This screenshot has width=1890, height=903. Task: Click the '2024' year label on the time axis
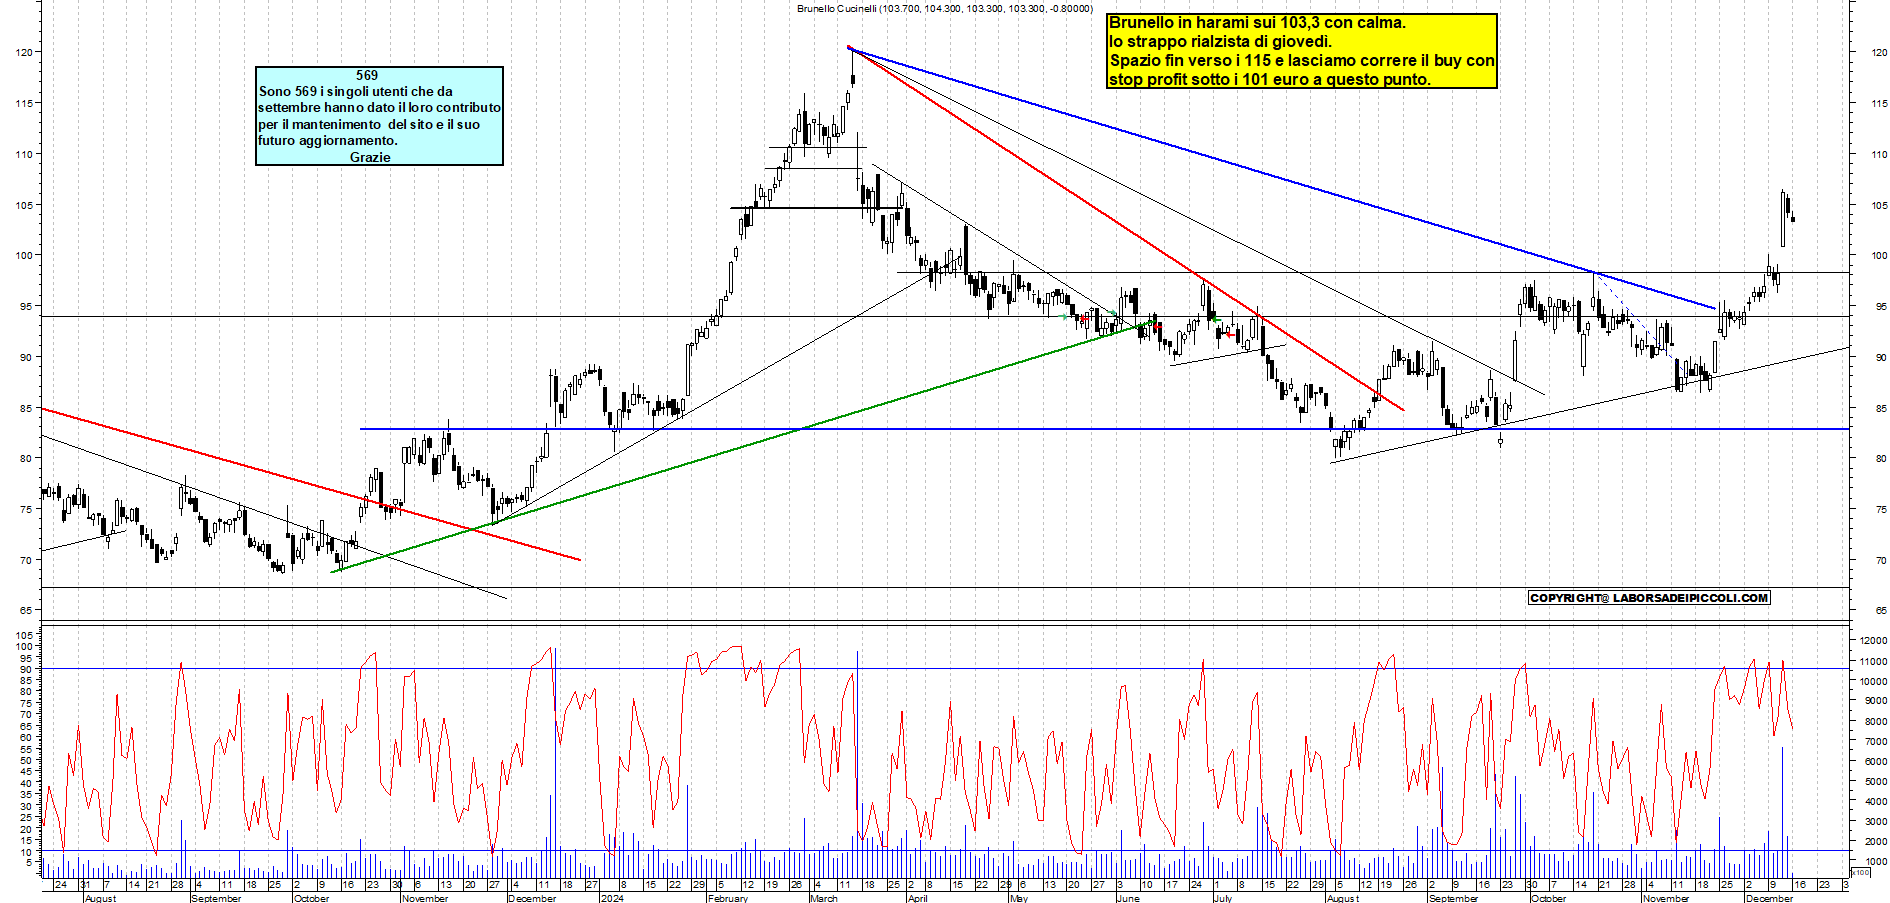tap(612, 898)
